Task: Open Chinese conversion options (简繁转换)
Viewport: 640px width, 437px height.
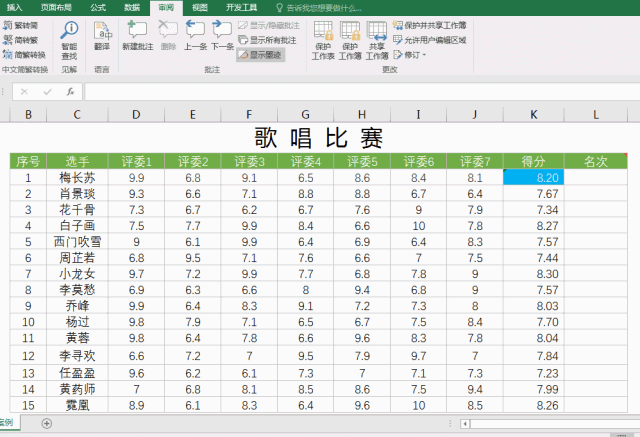Action: 24,55
